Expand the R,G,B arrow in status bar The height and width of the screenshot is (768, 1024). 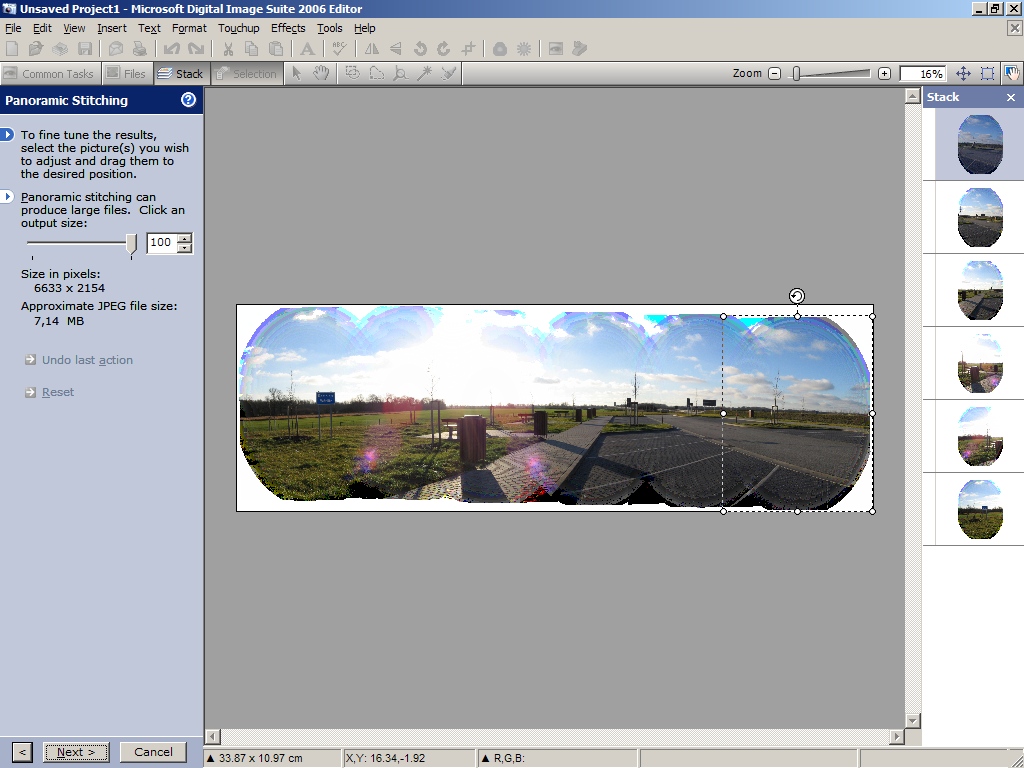click(485, 758)
